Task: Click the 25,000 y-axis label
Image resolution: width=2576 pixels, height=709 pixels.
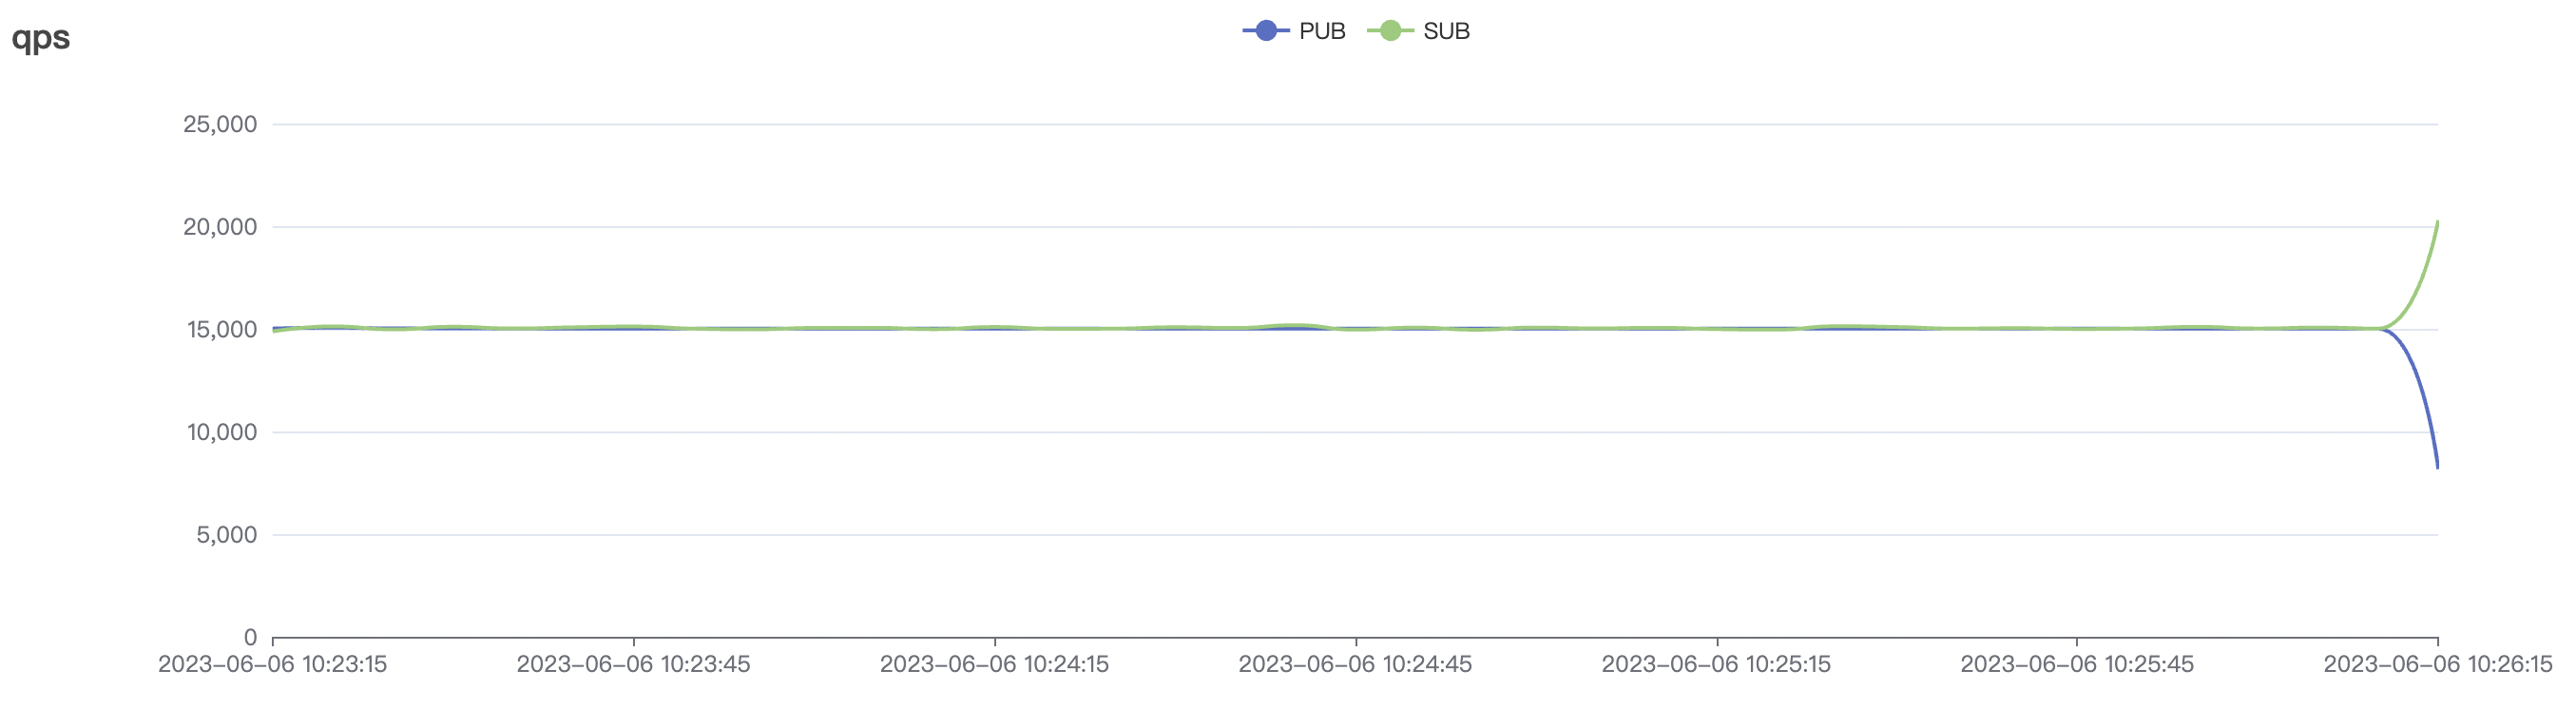Action: tap(220, 124)
